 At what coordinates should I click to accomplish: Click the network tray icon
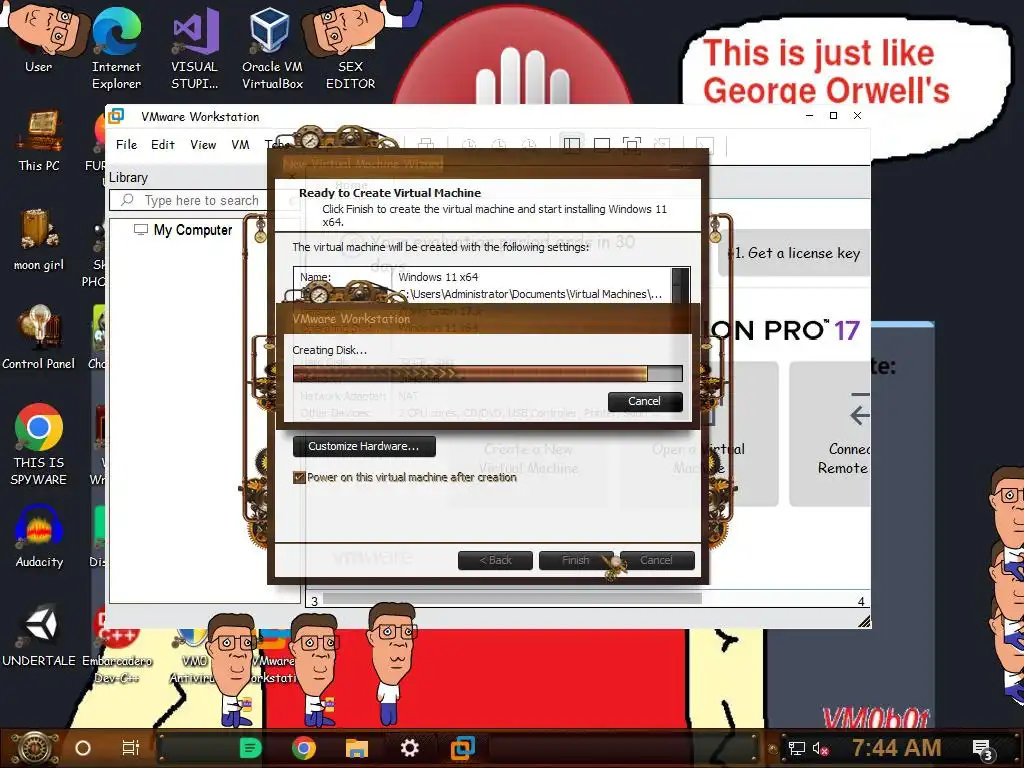pyautogui.click(x=797, y=748)
